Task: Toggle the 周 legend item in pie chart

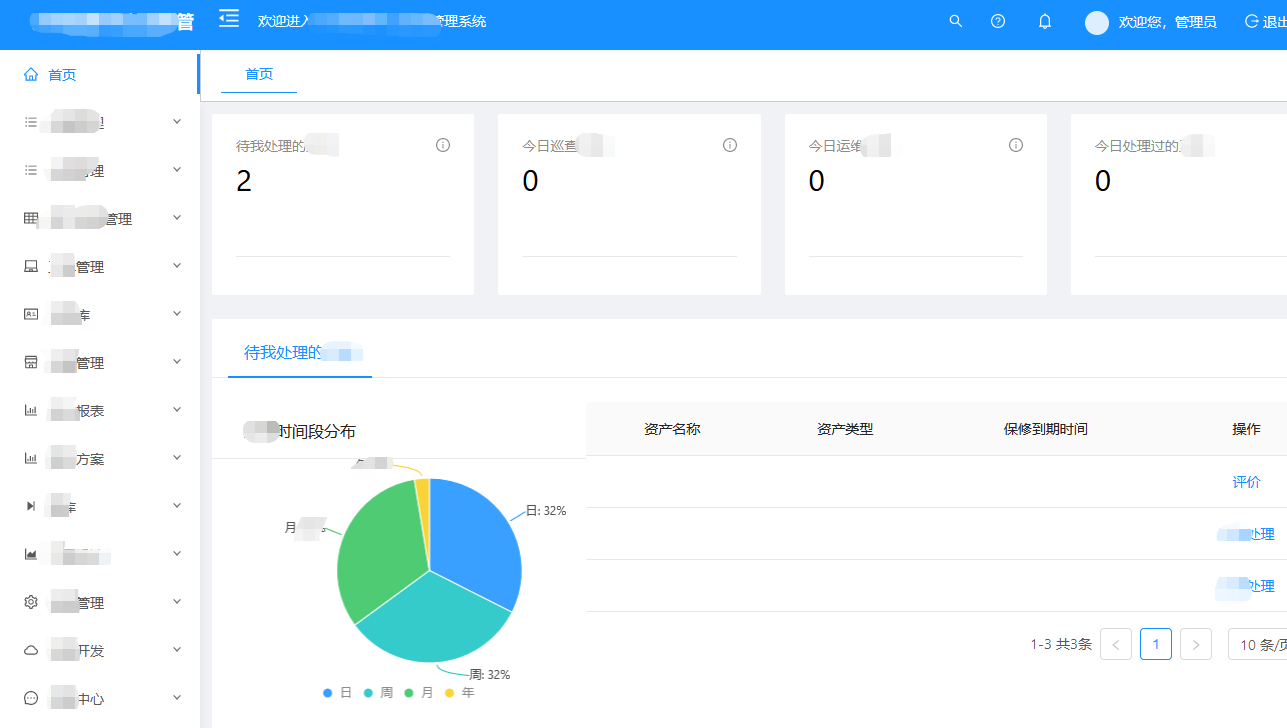Action: [378, 693]
